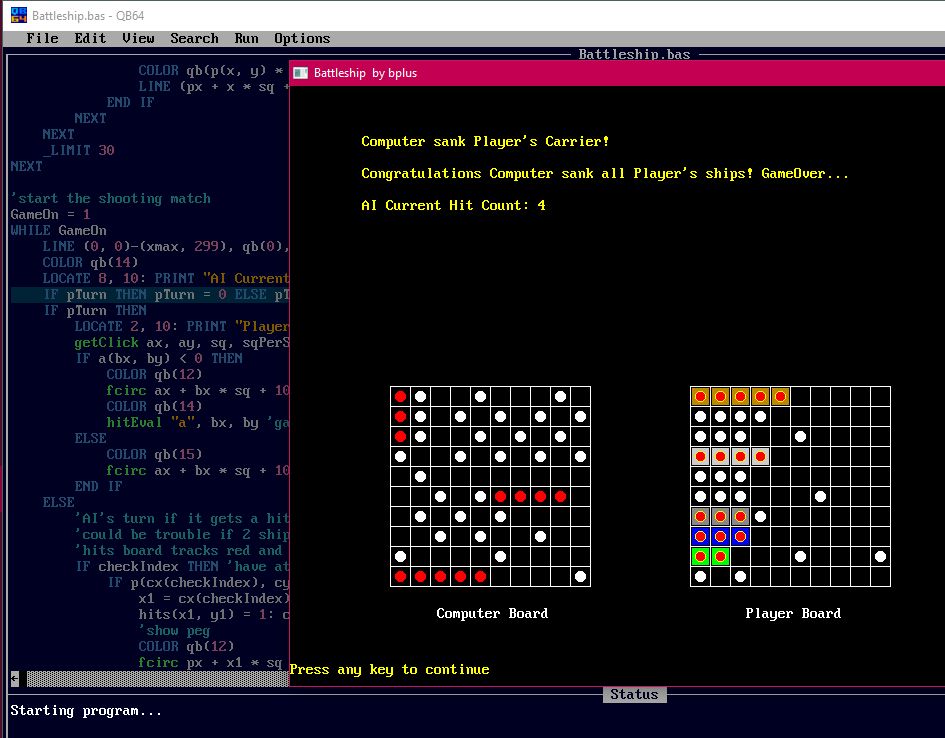Open the Options menu
945x738 pixels.
302,38
